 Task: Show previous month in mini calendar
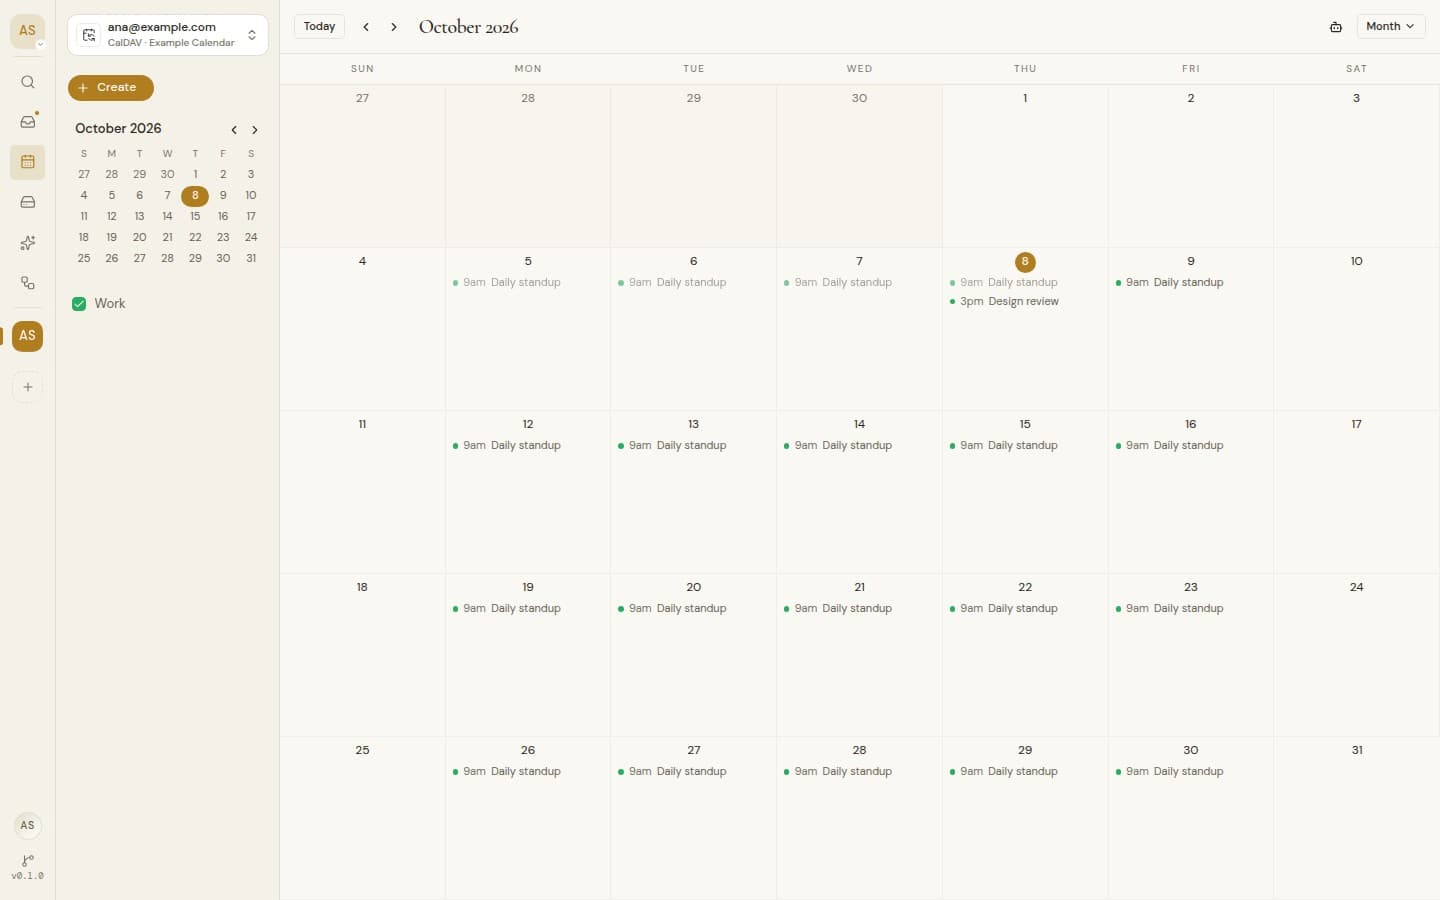click(234, 130)
